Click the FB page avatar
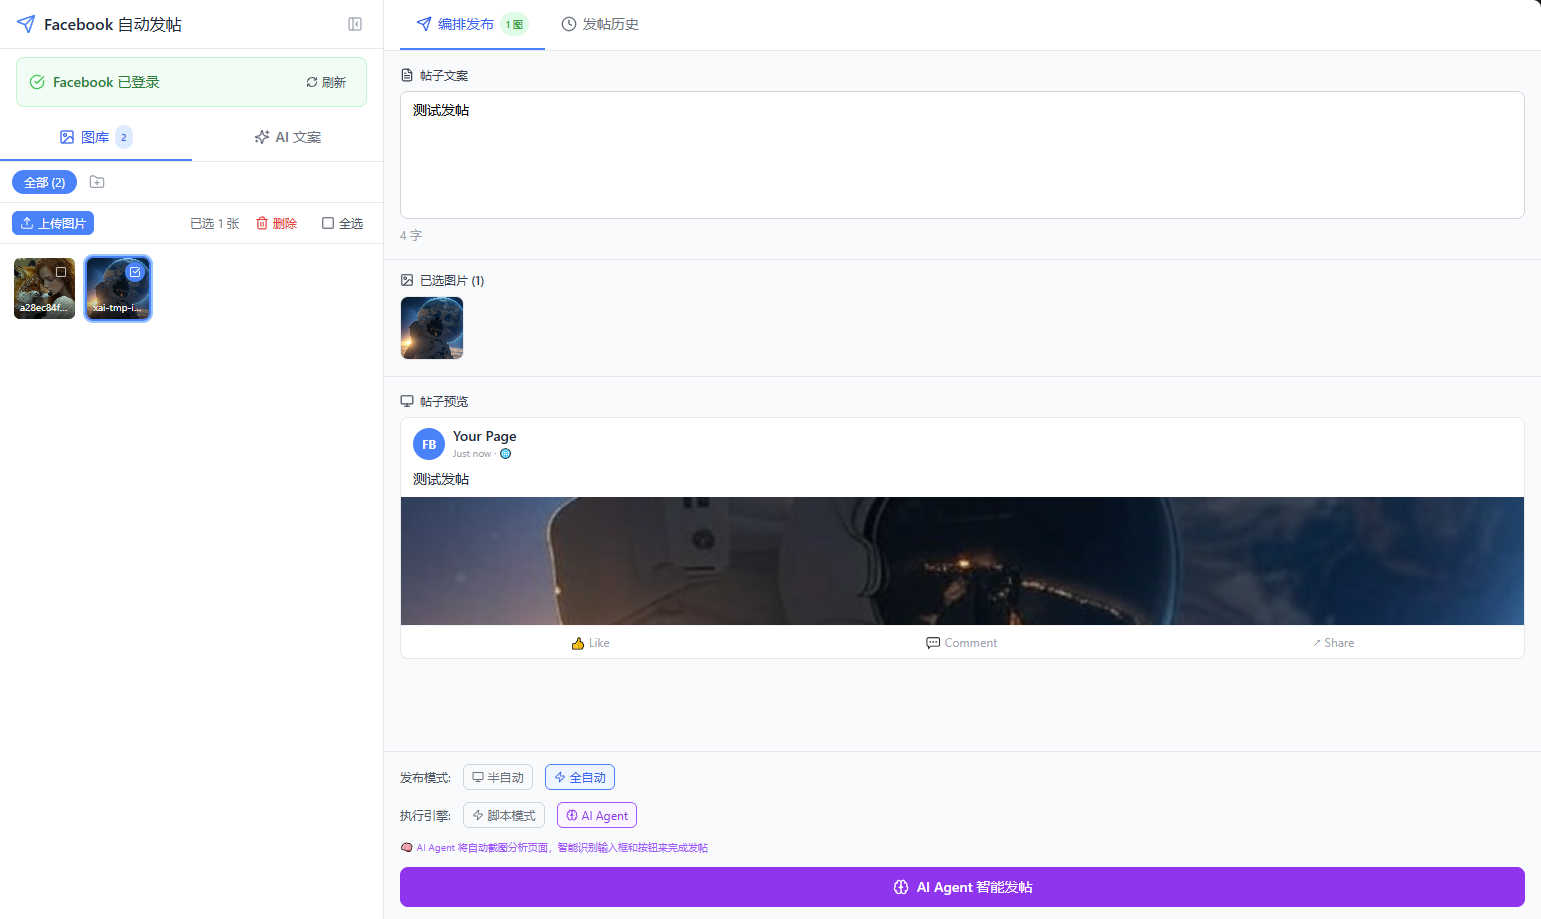 [429, 445]
